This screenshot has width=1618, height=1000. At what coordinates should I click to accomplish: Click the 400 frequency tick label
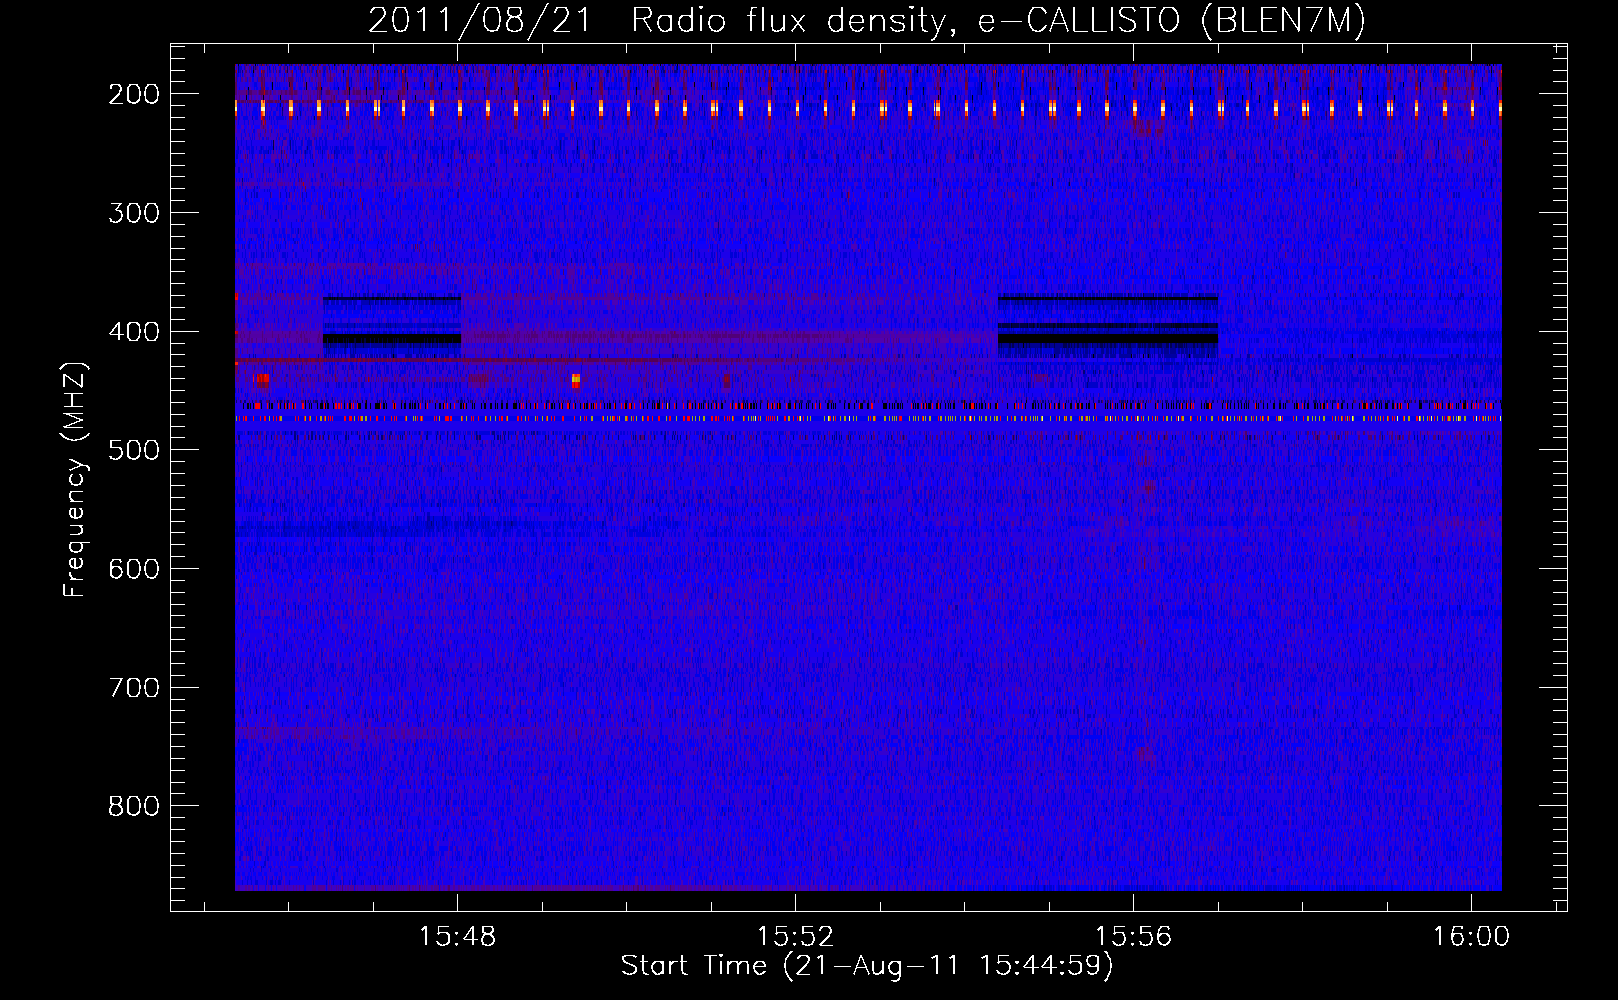(x=134, y=332)
